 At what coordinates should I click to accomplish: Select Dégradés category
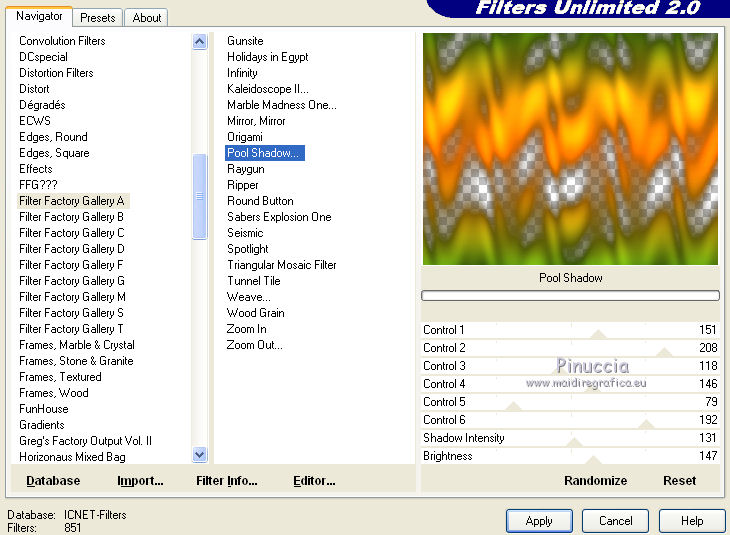[x=42, y=105]
